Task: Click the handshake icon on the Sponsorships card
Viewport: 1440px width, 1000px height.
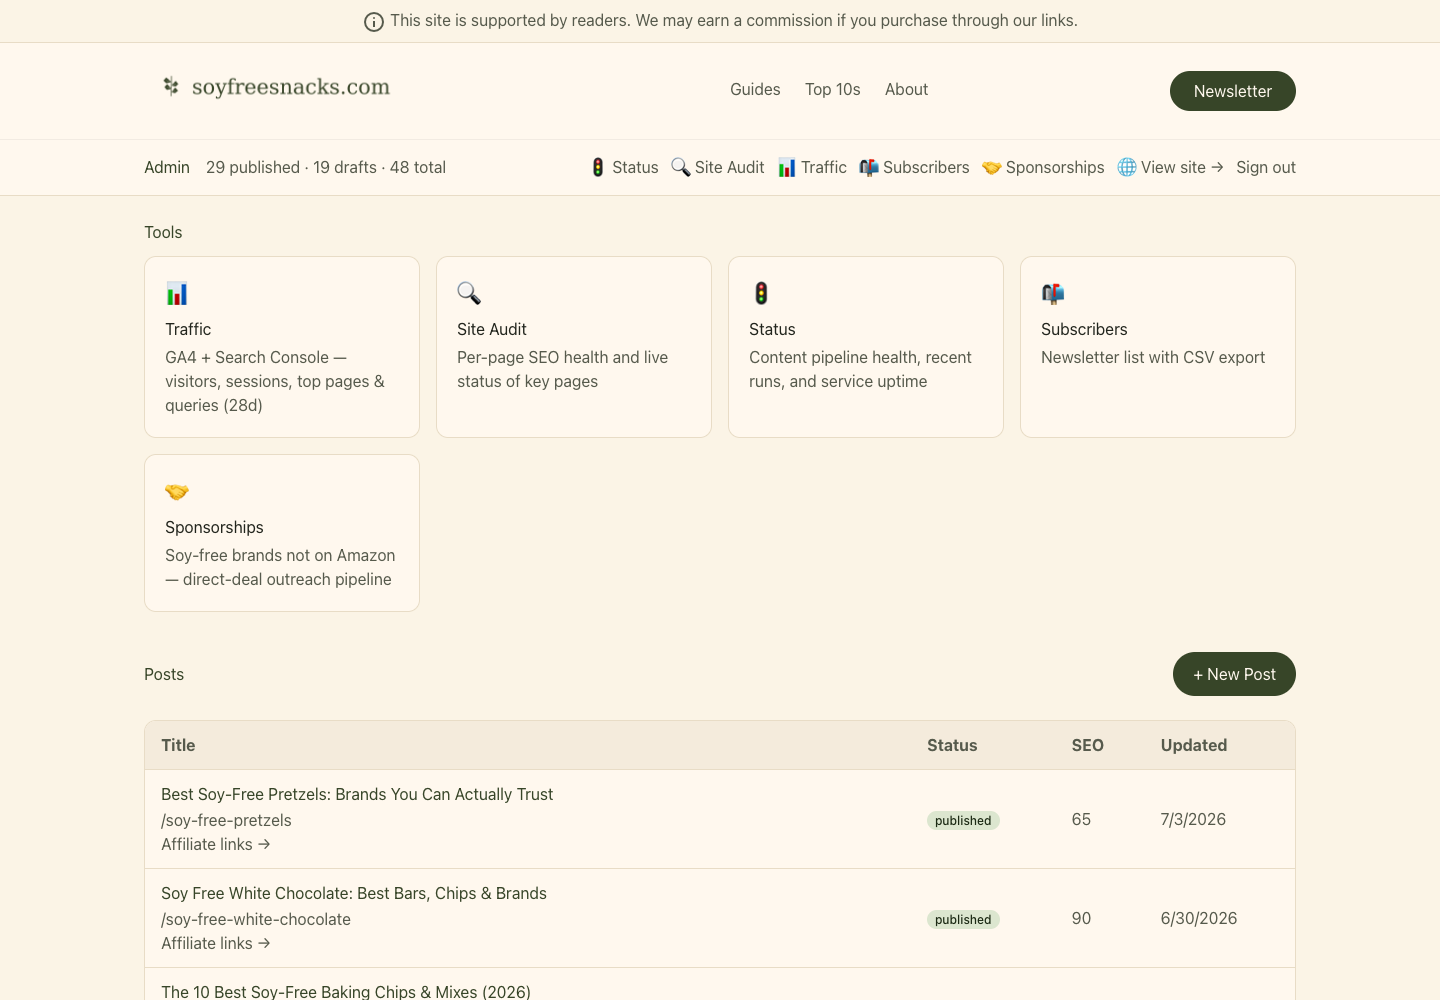Action: click(177, 491)
